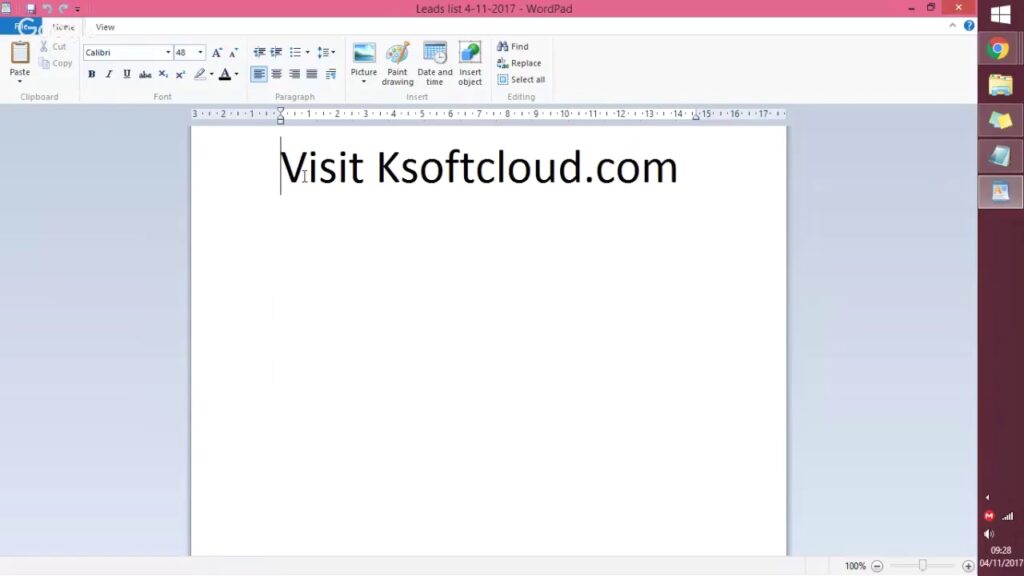The width and height of the screenshot is (1024, 576).
Task: Click the text color A swatch
Action: [x=225, y=74]
